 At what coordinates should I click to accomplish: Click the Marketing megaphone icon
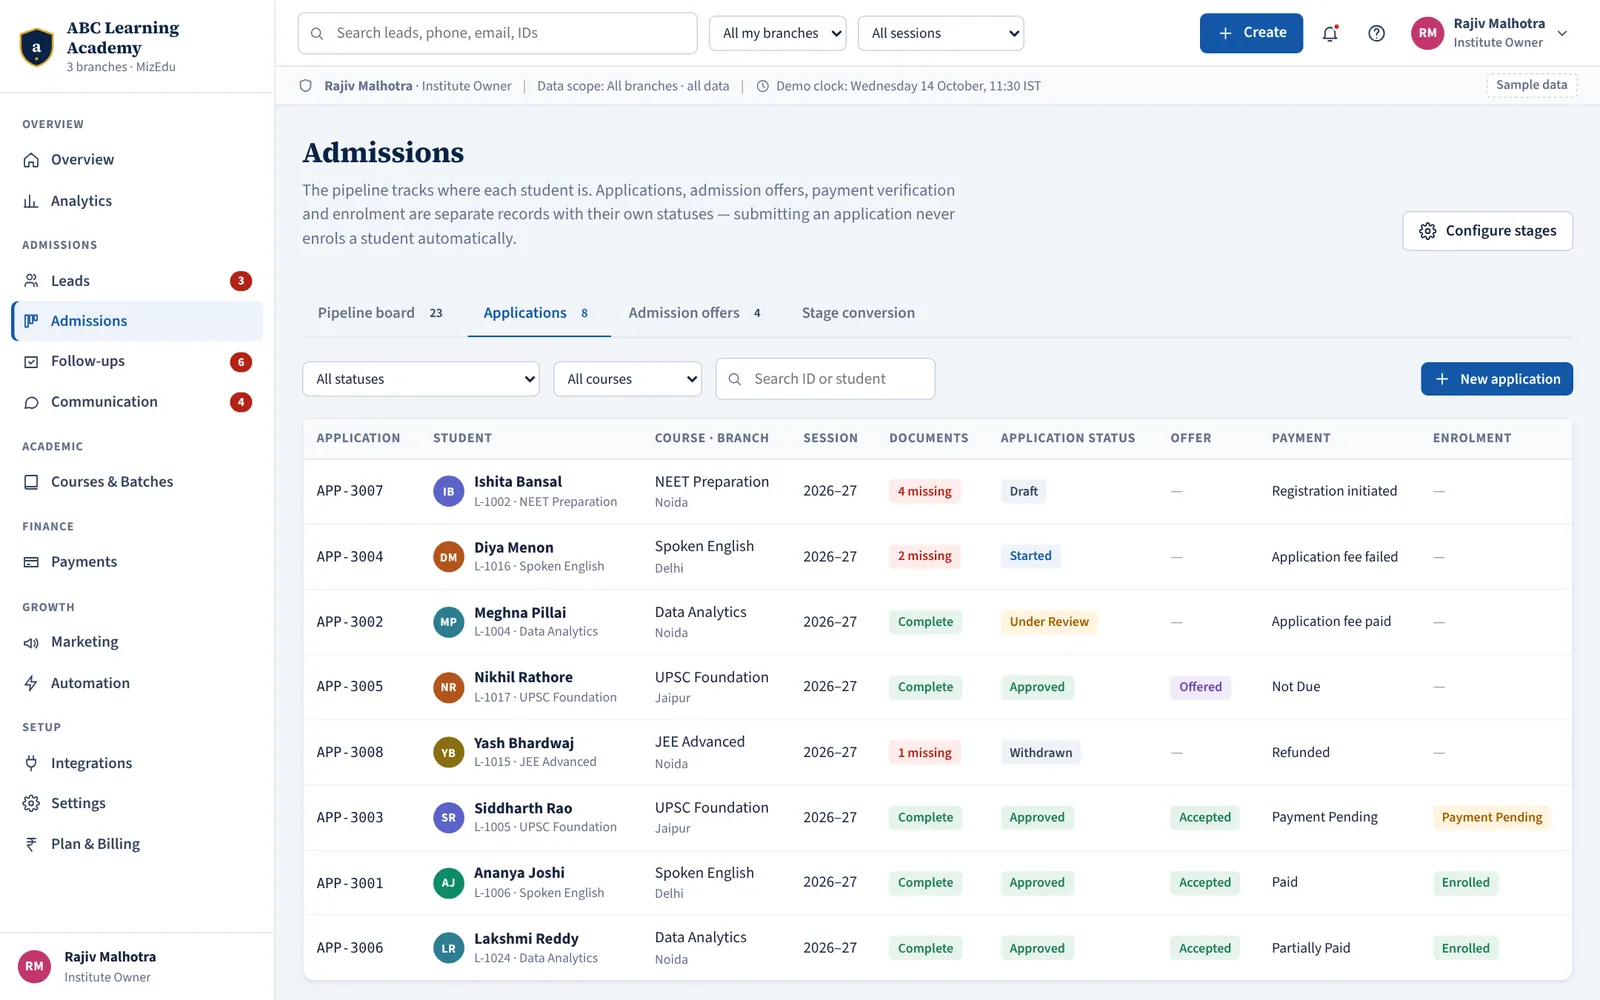pyautogui.click(x=31, y=642)
